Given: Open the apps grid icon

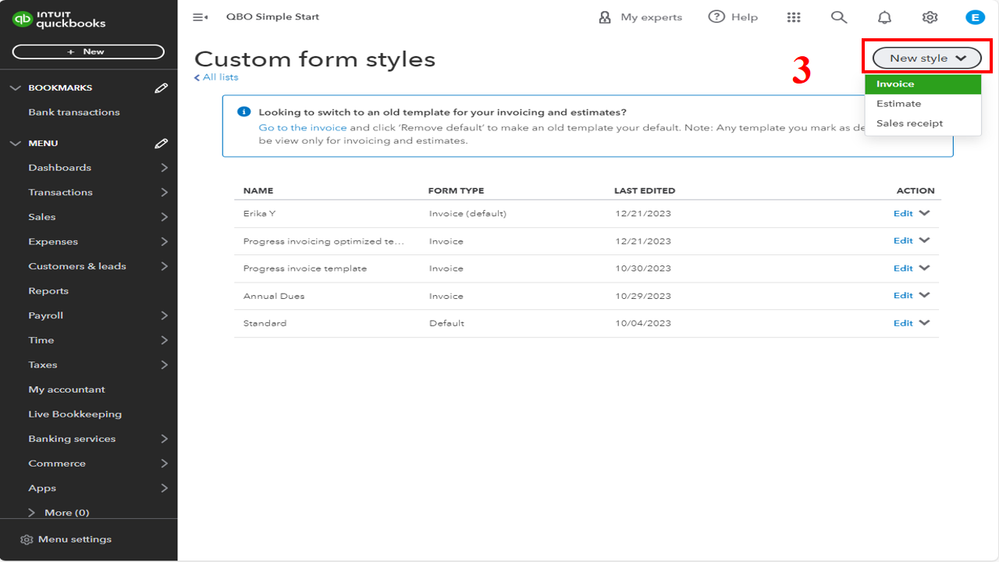Looking at the screenshot, I should [x=794, y=17].
